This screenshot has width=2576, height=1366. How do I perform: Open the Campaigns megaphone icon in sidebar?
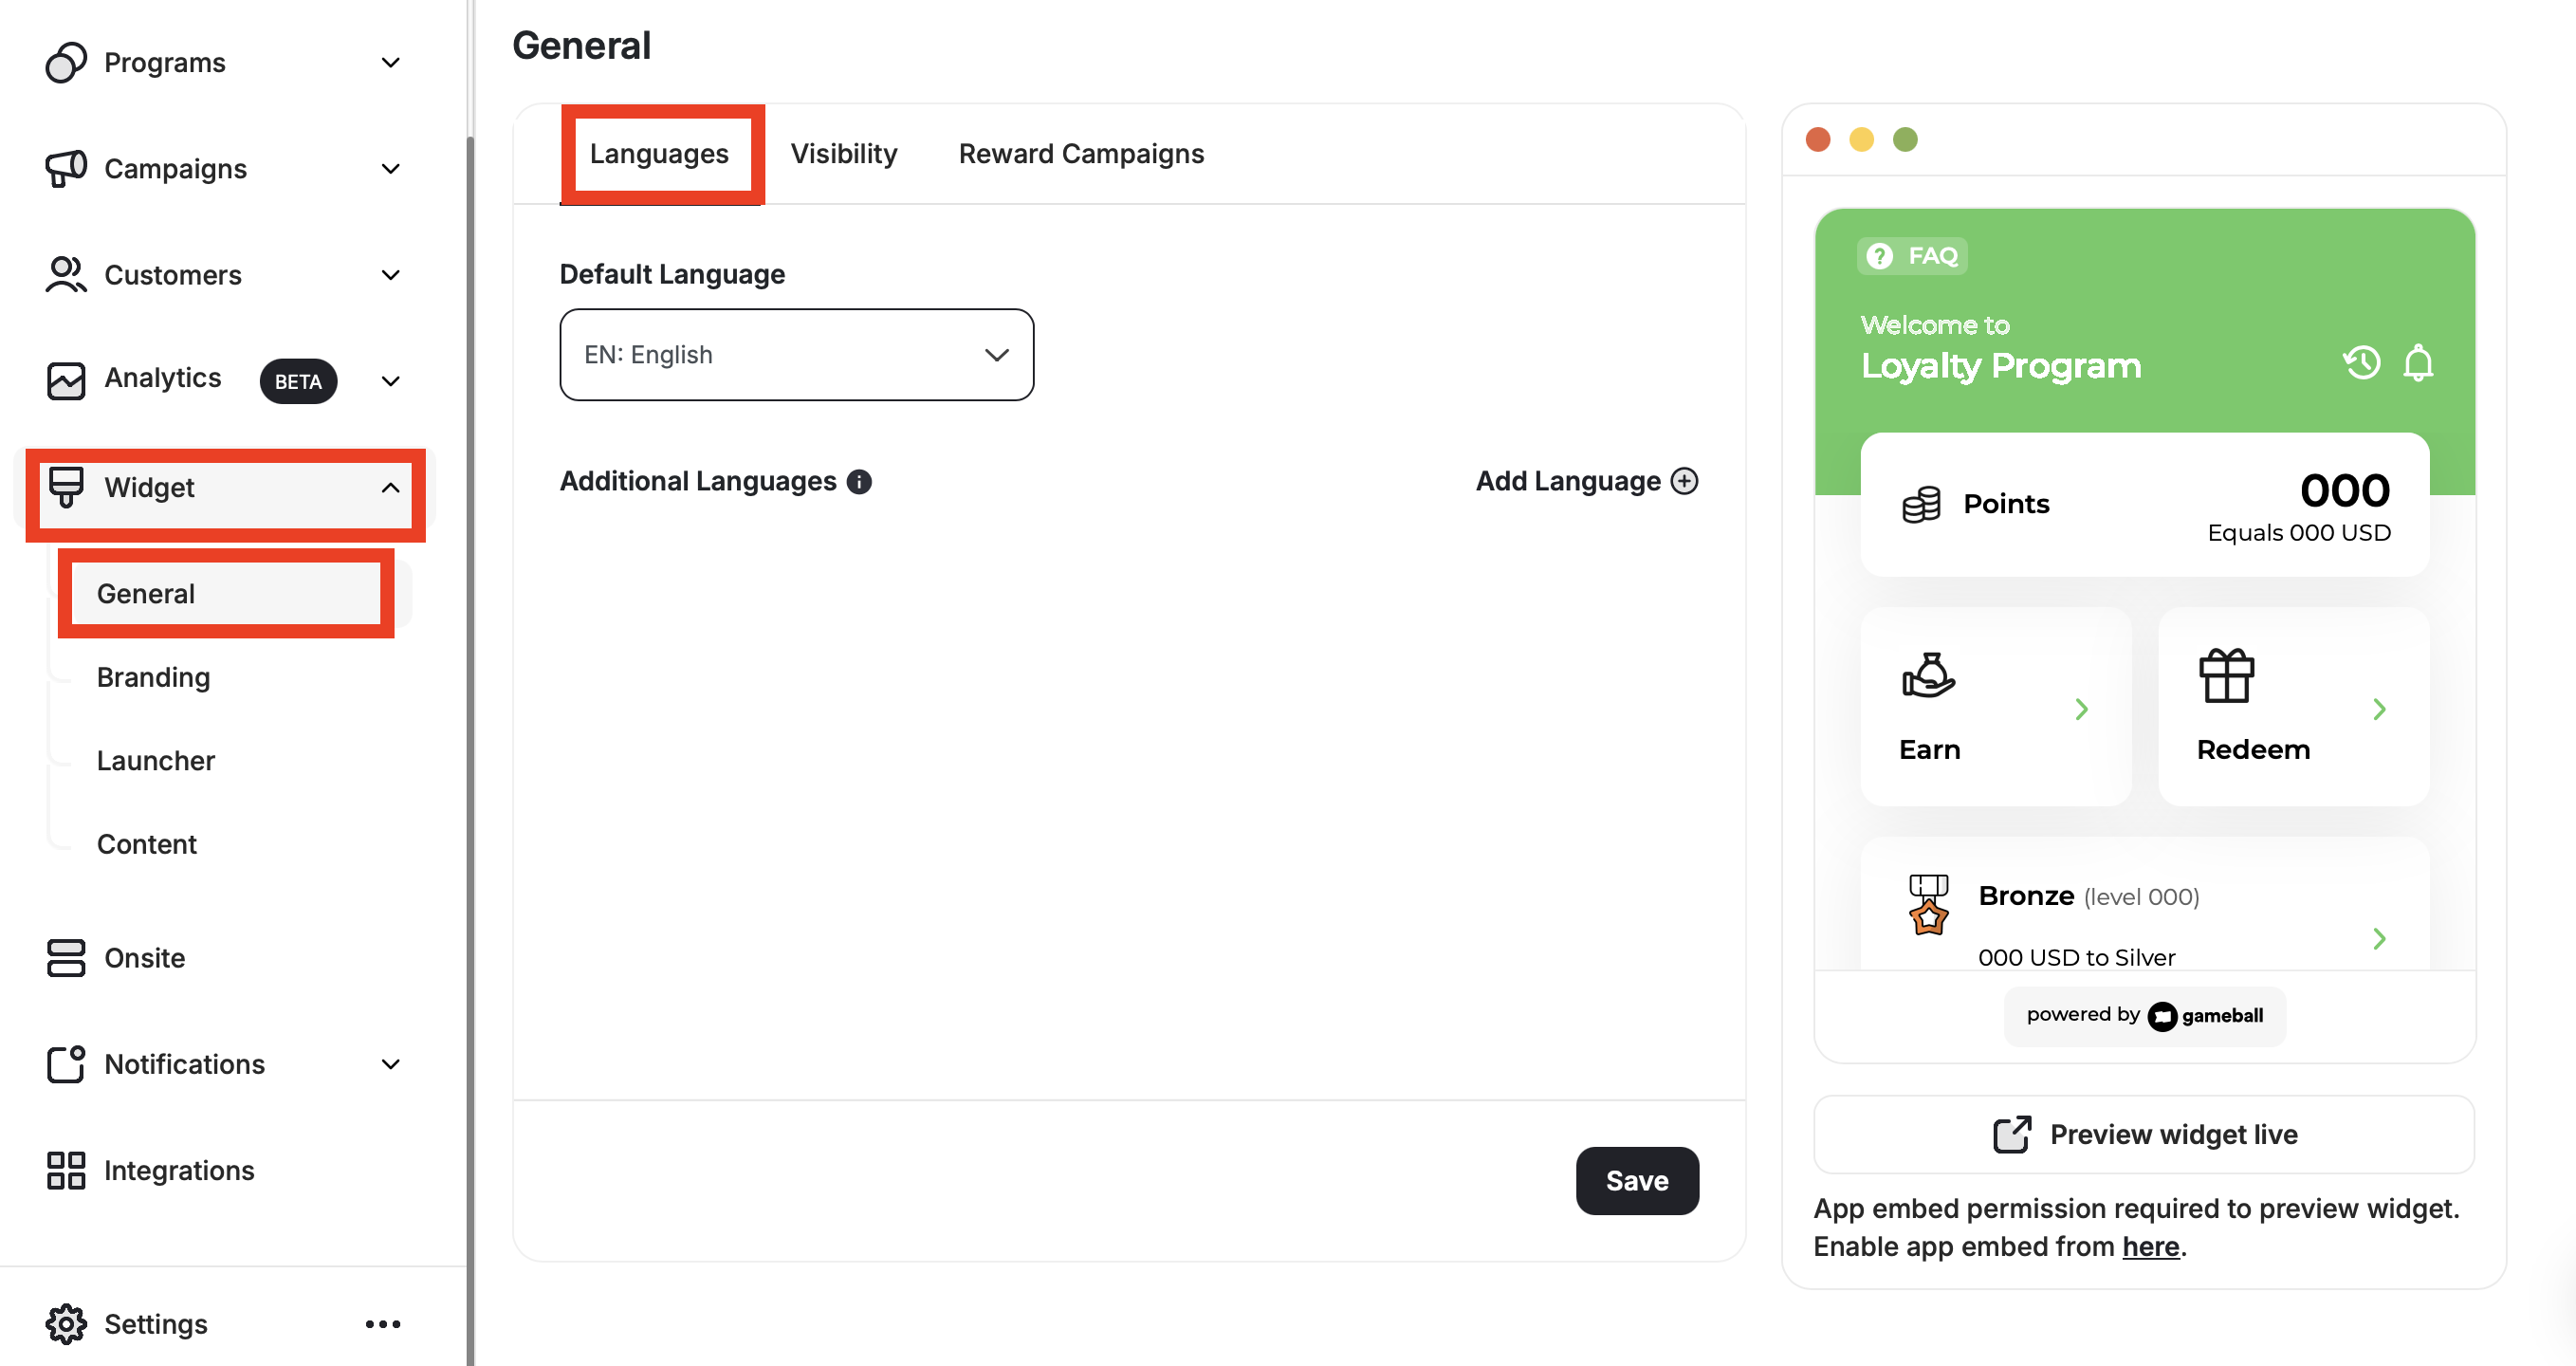coord(65,168)
